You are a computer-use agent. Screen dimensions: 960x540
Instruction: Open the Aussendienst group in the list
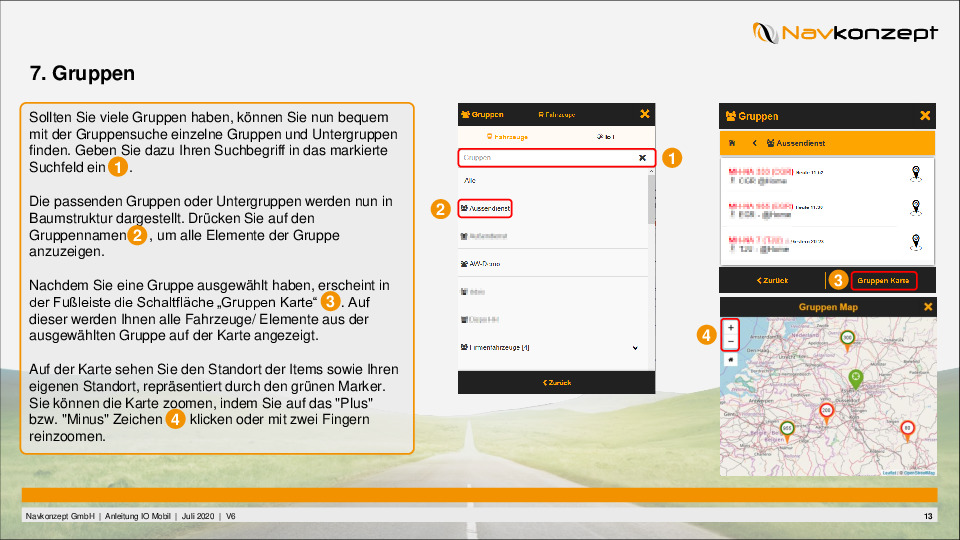pyautogui.click(x=486, y=209)
